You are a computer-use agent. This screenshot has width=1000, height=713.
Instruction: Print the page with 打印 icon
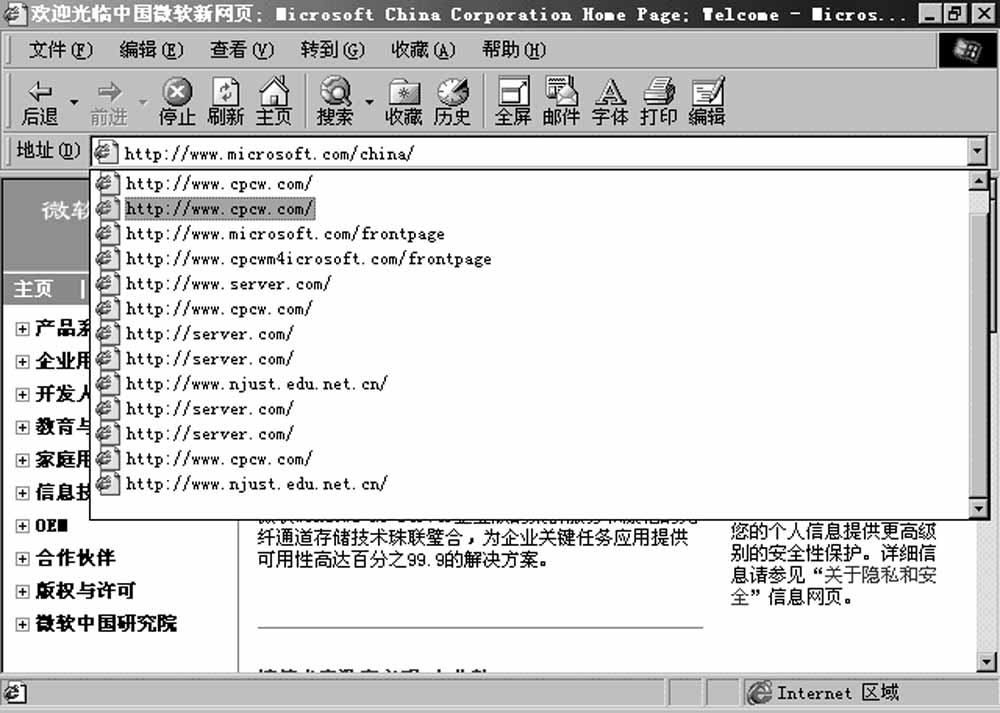[x=658, y=101]
